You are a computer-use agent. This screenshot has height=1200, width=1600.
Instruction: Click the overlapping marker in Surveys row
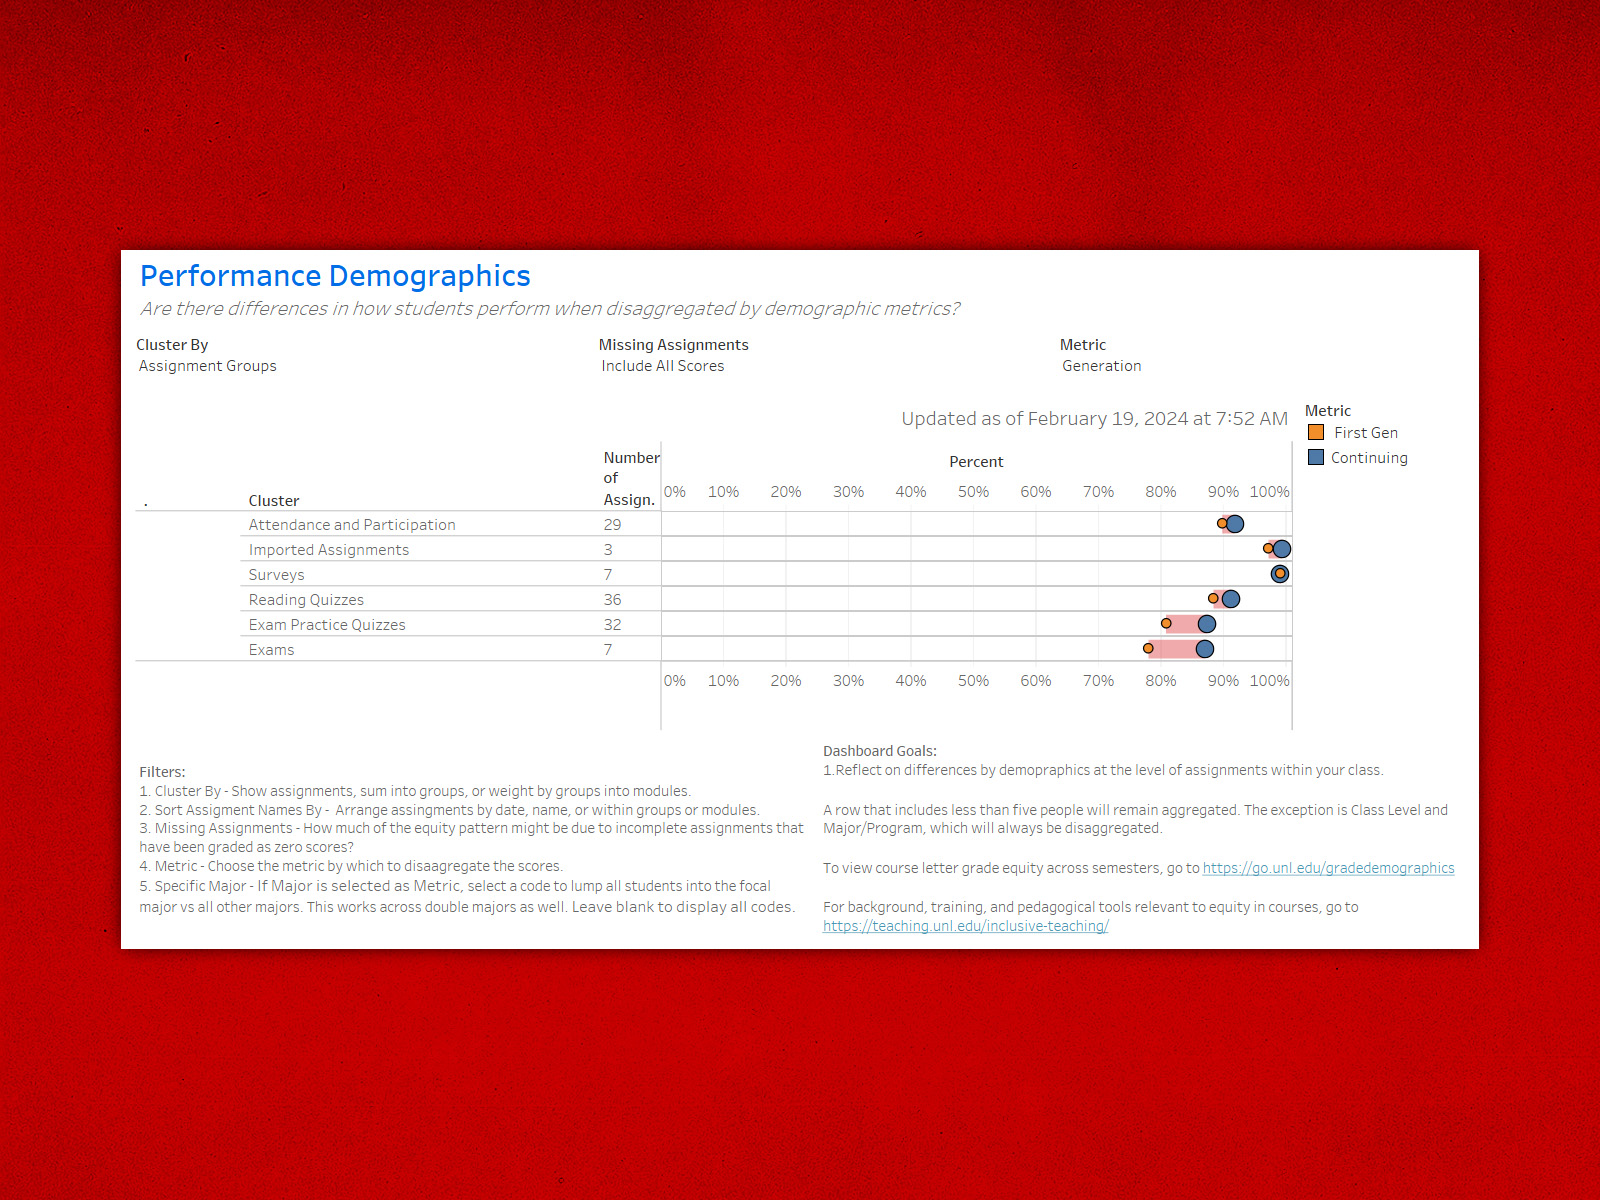[x=1280, y=574]
